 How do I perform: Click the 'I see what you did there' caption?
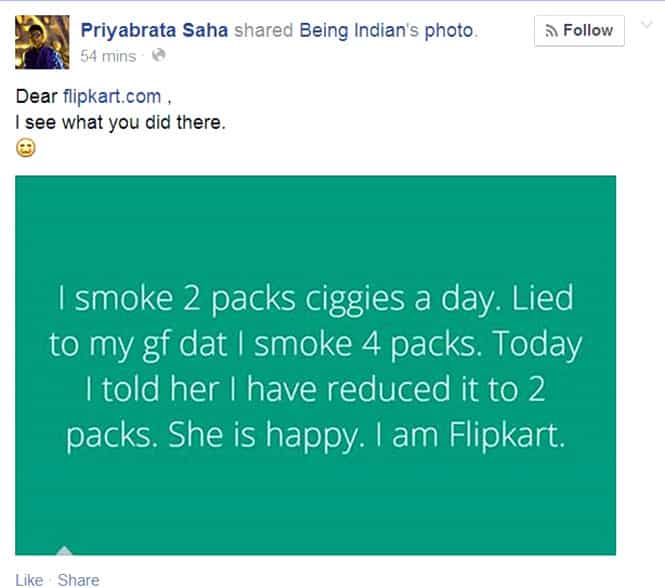pos(120,123)
